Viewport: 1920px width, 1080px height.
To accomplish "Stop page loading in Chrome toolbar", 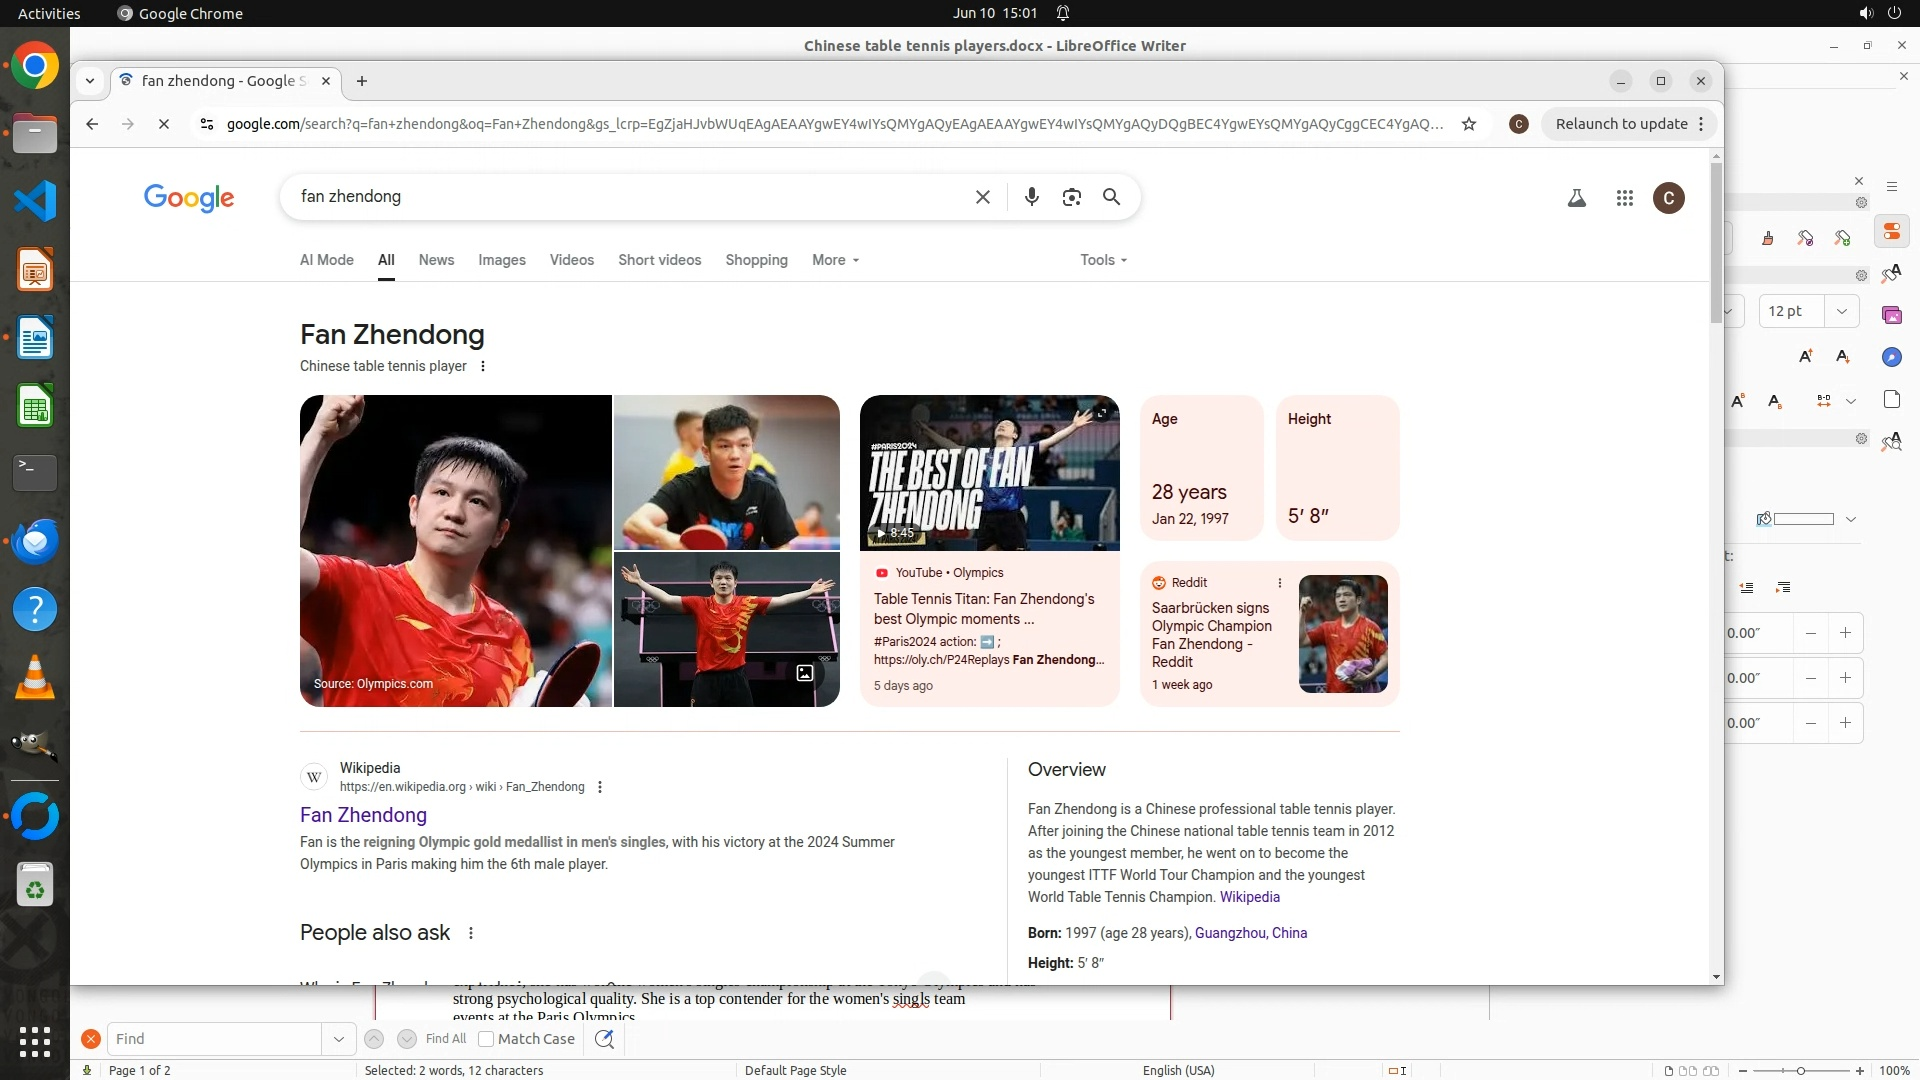I will tap(164, 124).
